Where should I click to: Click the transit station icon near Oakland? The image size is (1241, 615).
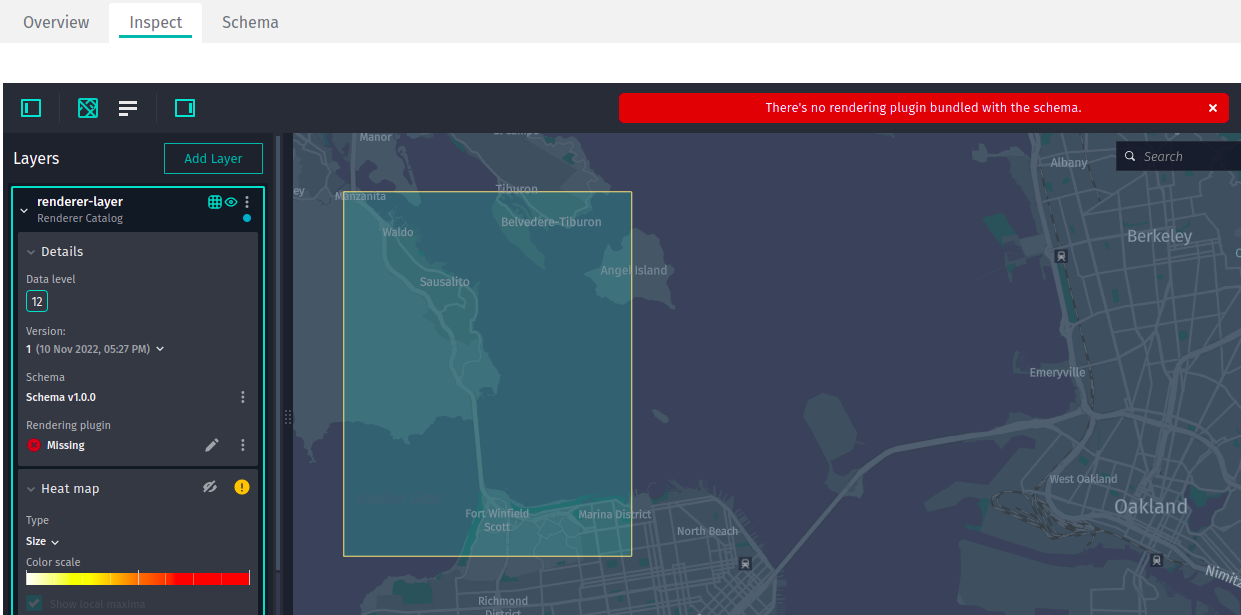[x=1157, y=560]
